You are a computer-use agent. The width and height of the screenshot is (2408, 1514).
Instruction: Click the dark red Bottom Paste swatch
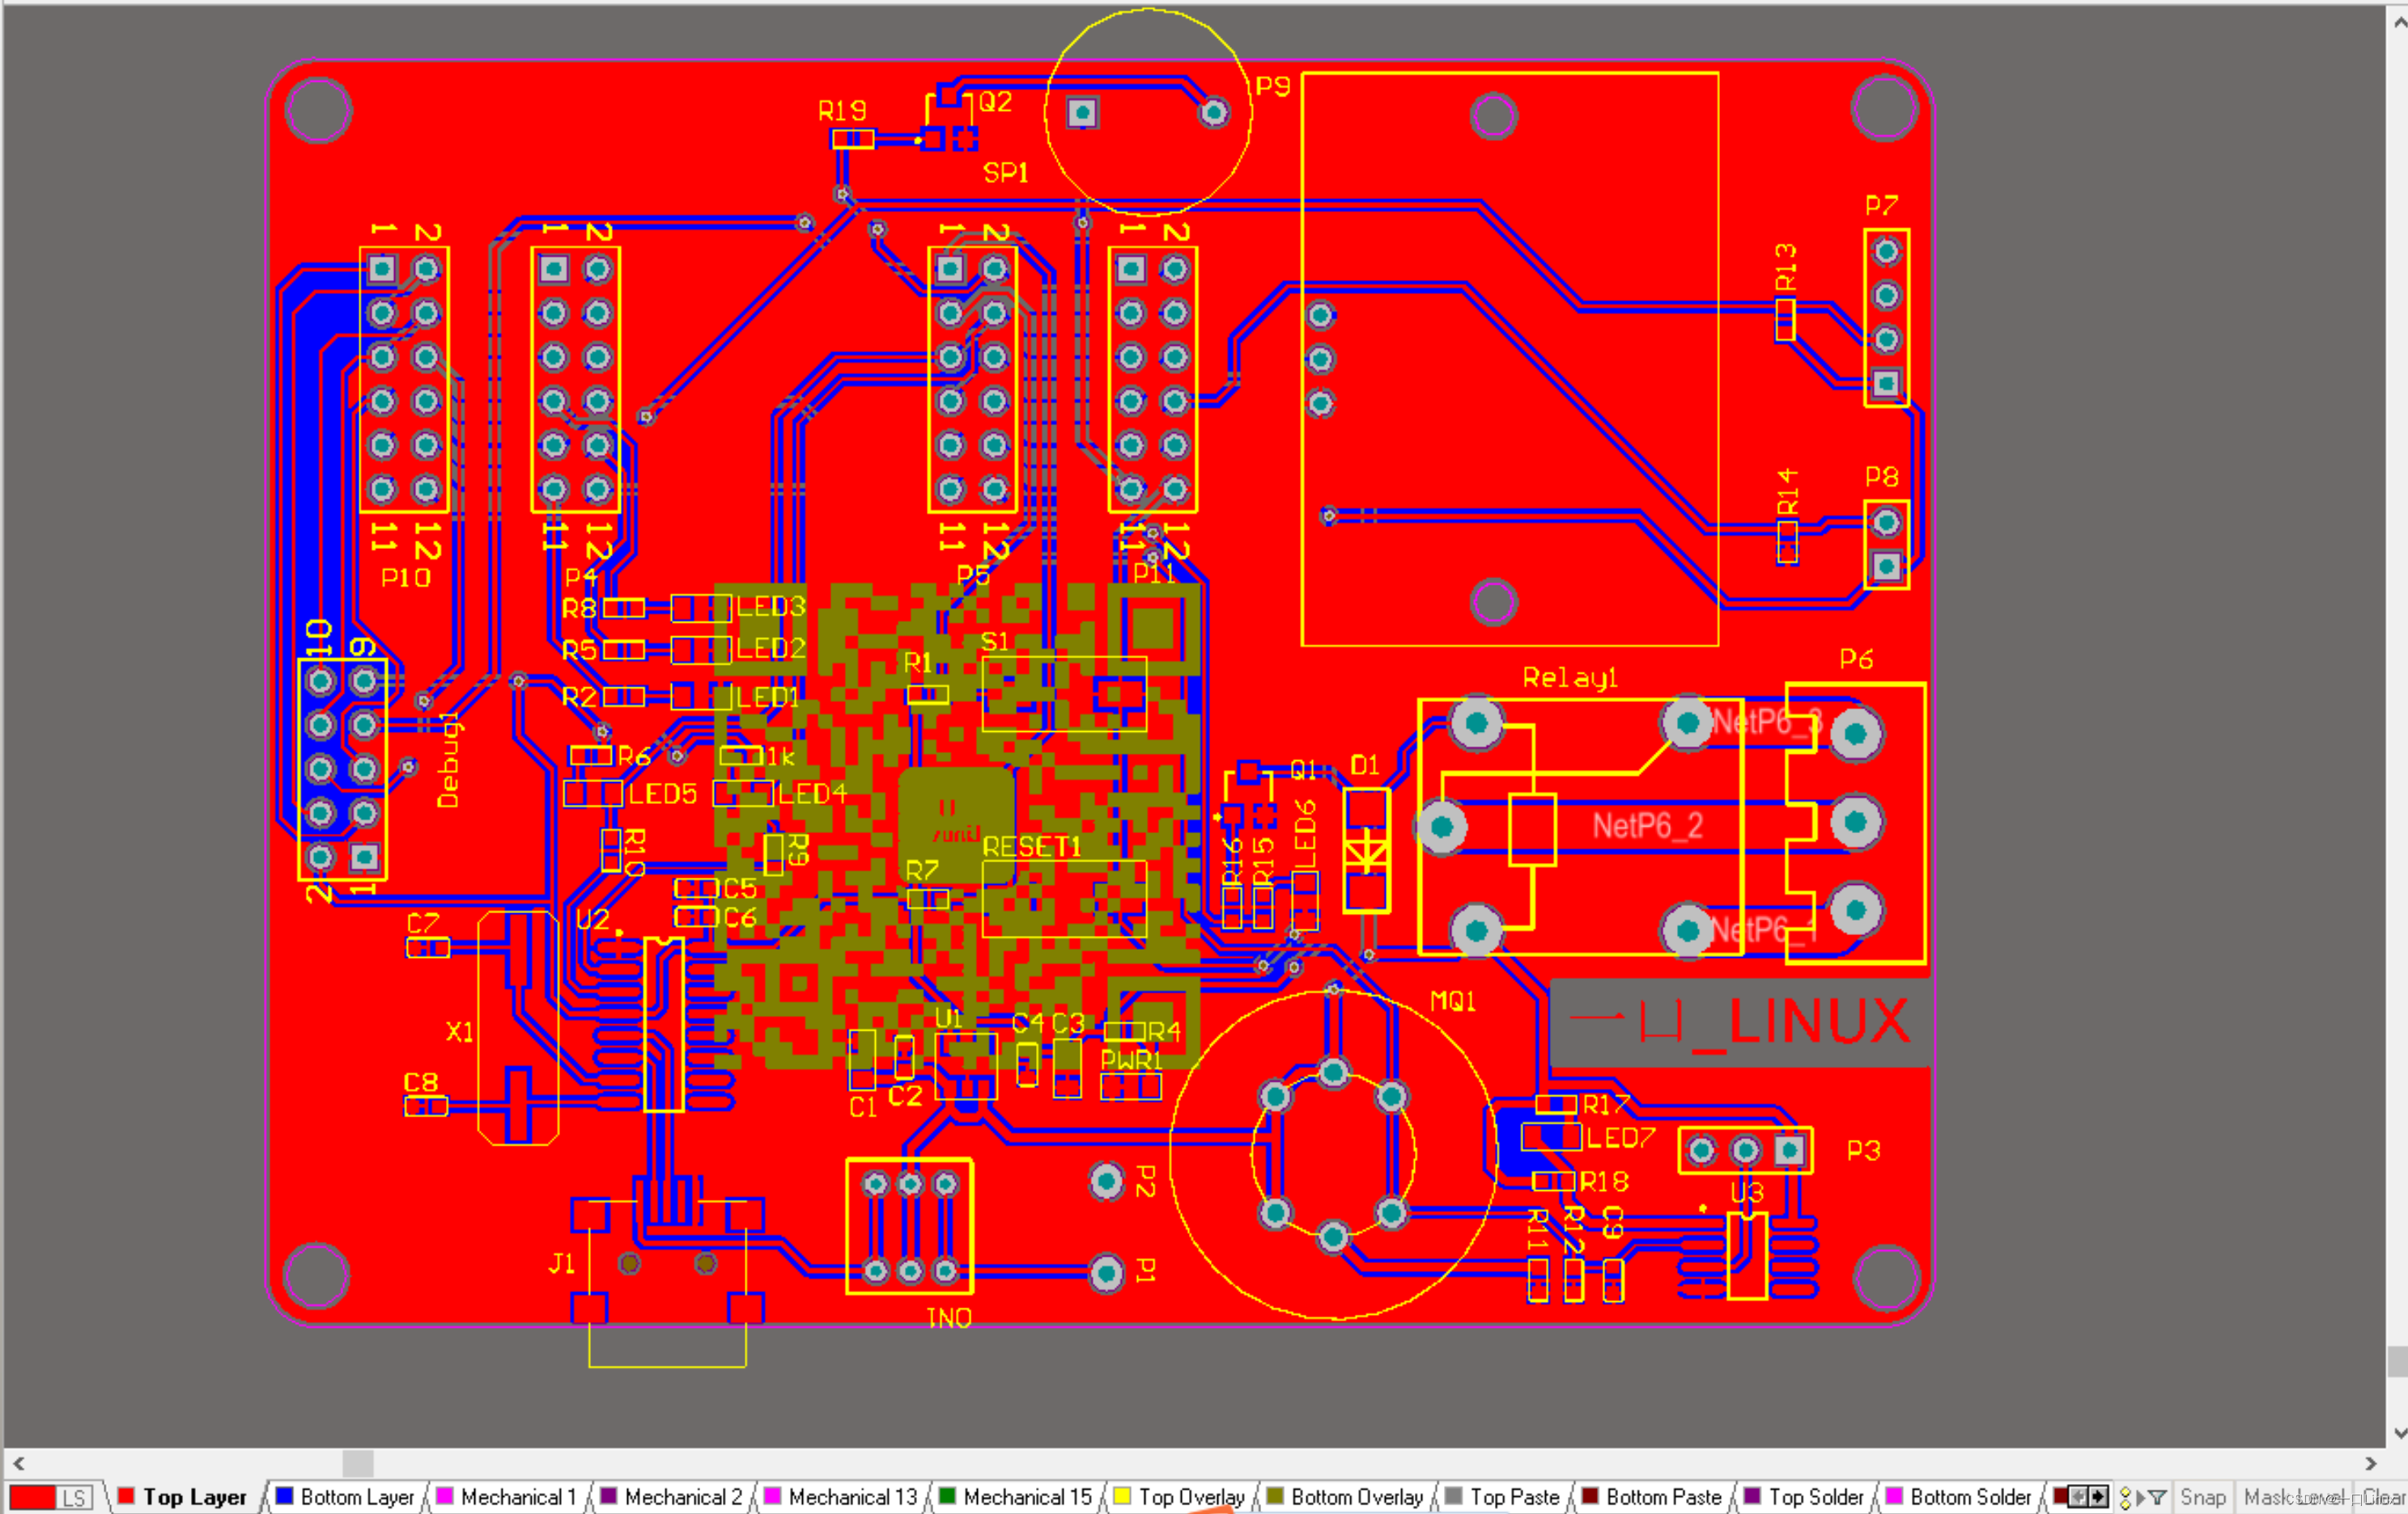tap(1590, 1496)
